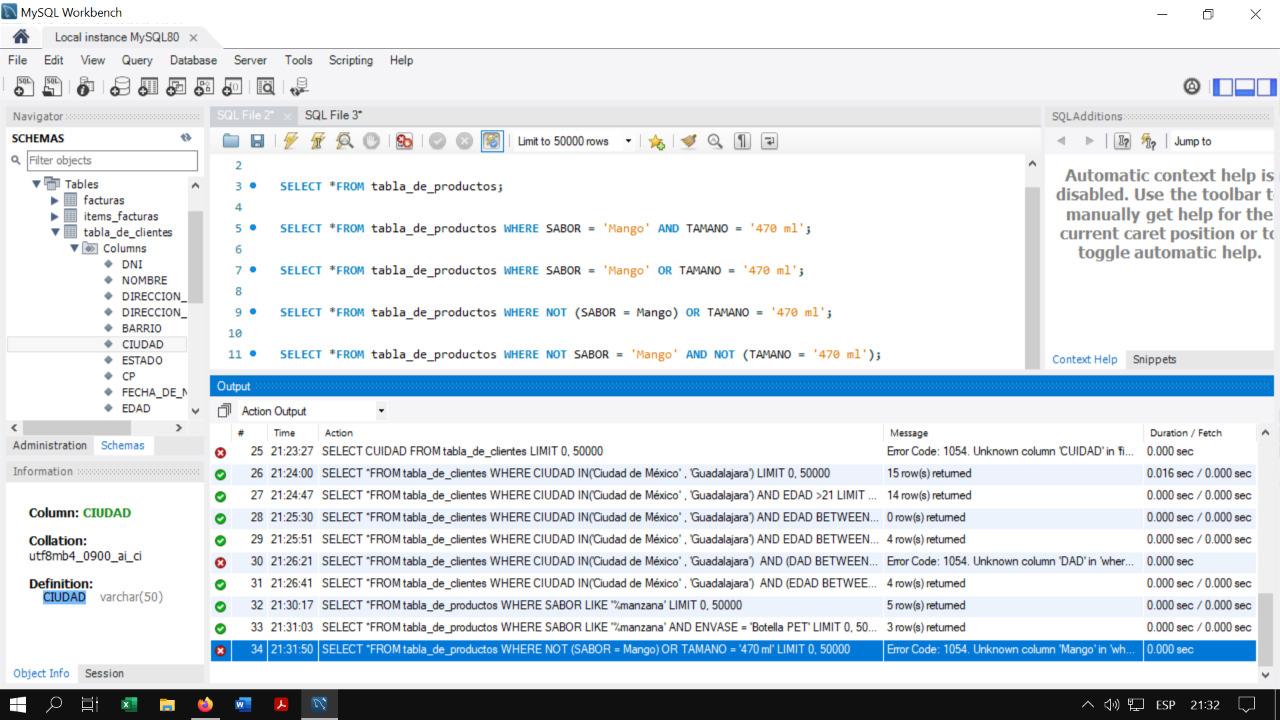Execute the whole script with lightning icon
Viewport: 1280px width, 720px height.
pyautogui.click(x=292, y=141)
